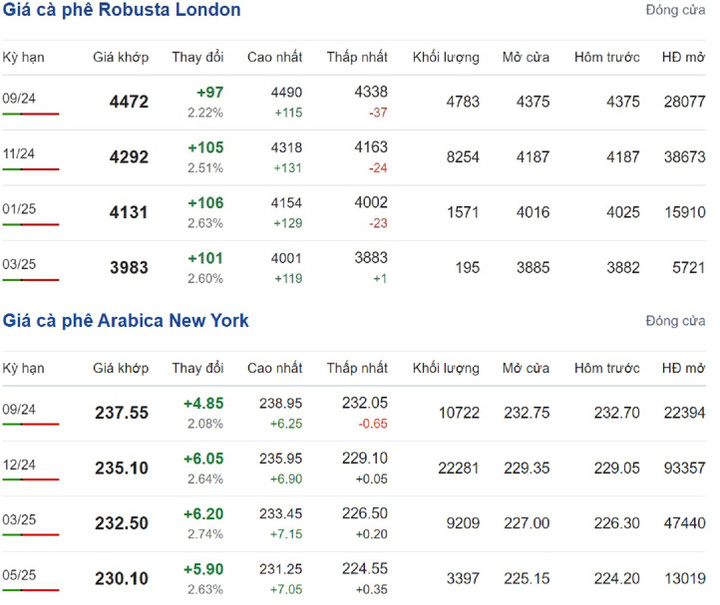Screen dimensions: 720x605
Task: Click 'Đóng cửa' status beside the Robusta London title
Action: [x=675, y=11]
